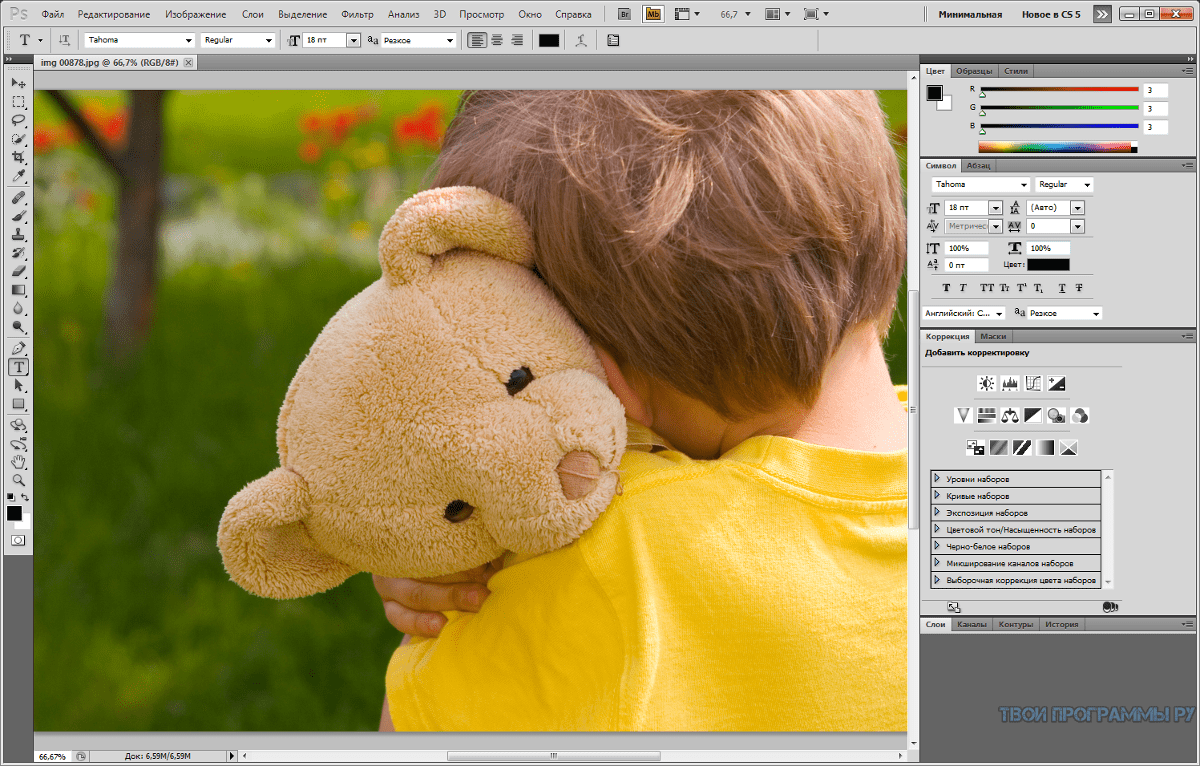
Task: Add a Levels adjustment via histogram icon
Action: click(1010, 383)
